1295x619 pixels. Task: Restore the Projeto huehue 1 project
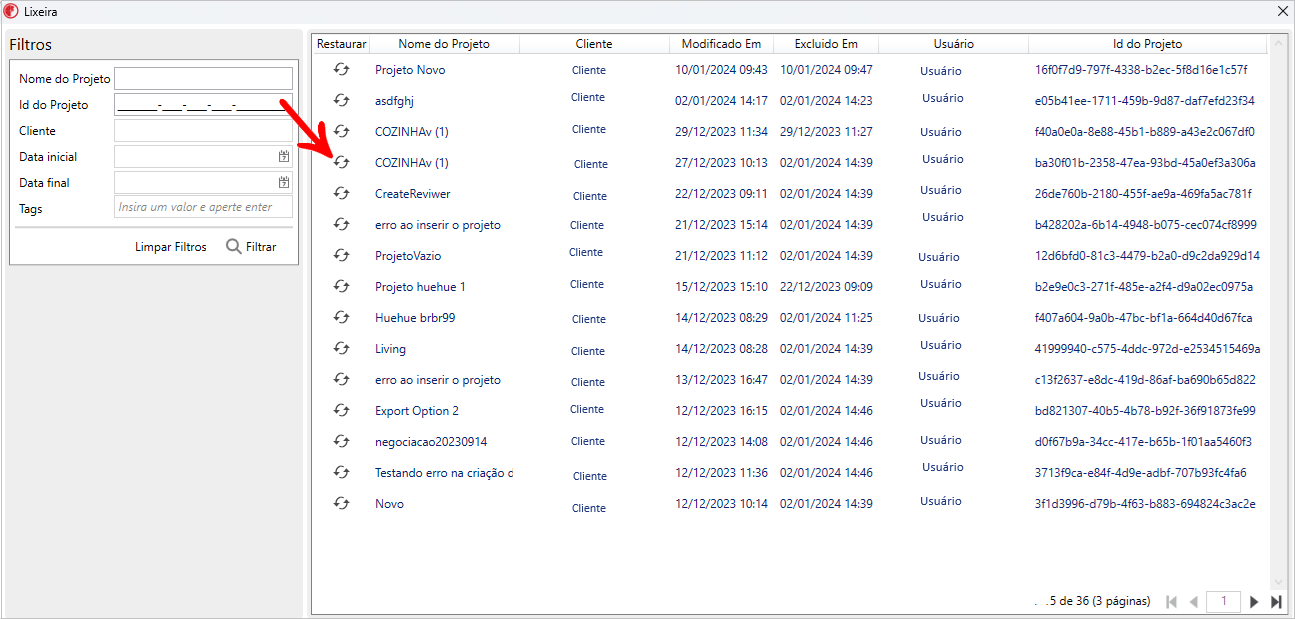coord(341,286)
